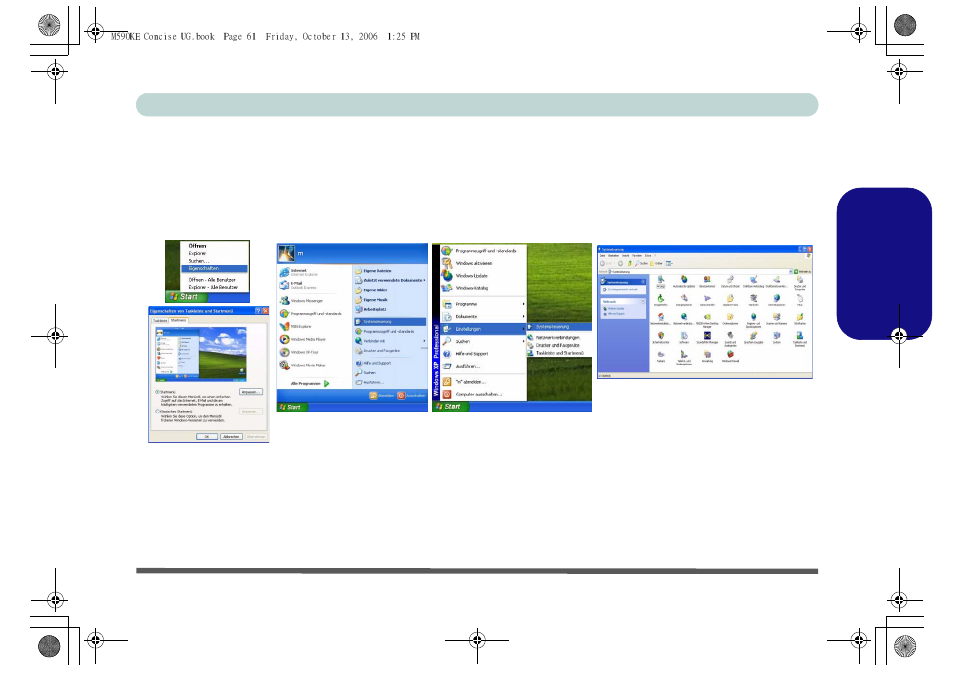Viewport: 954px width, 673px height.
Task: Click the Start button in classic menu screenshot
Action: click(x=449, y=406)
